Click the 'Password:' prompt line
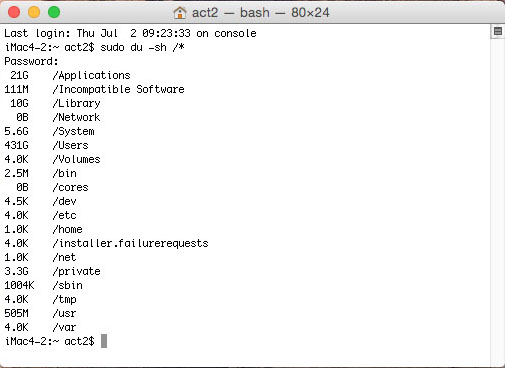The width and height of the screenshot is (505, 368). 31,61
